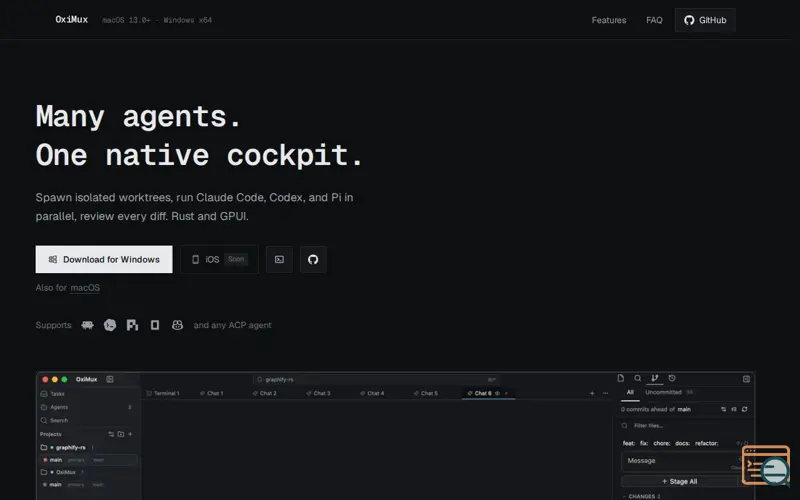800x500 pixels.
Task: Switch to the Chat 4 tab
Action: point(372,393)
